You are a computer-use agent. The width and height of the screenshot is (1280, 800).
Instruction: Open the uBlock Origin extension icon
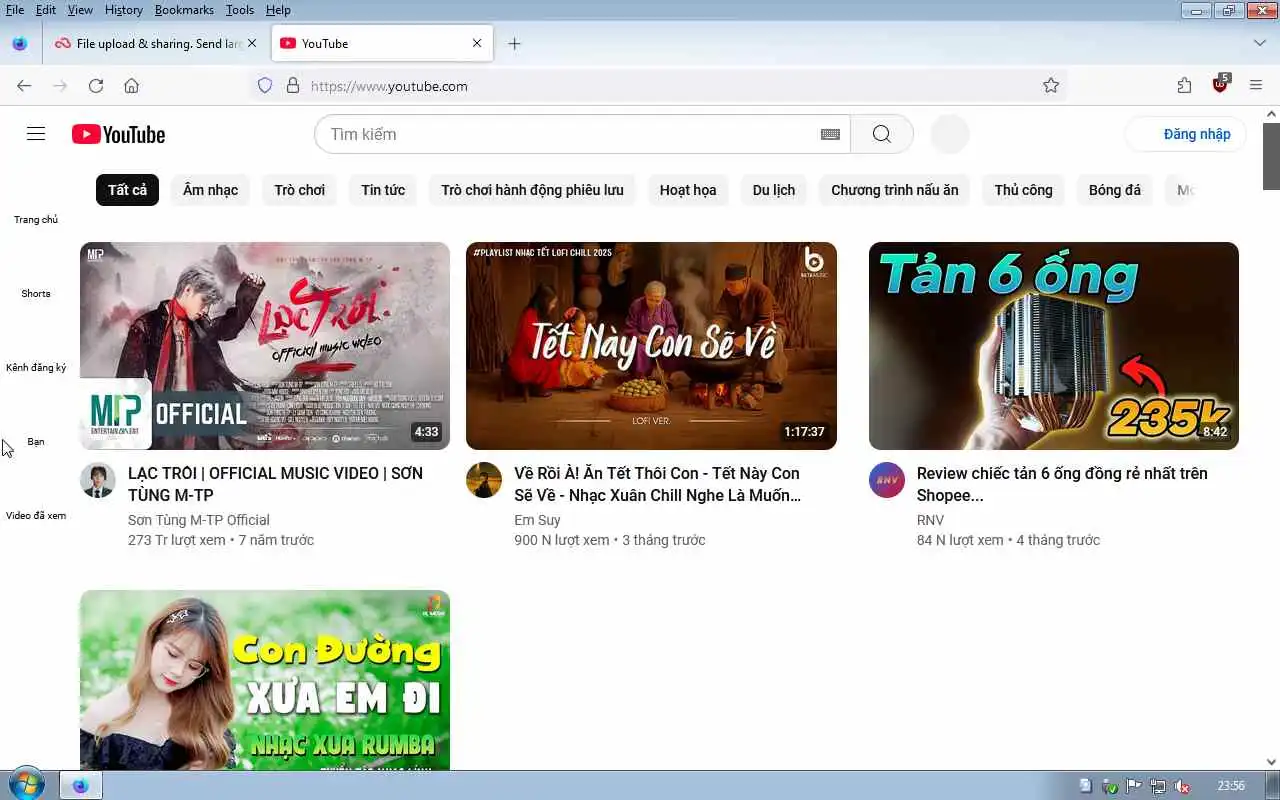pos(1220,84)
